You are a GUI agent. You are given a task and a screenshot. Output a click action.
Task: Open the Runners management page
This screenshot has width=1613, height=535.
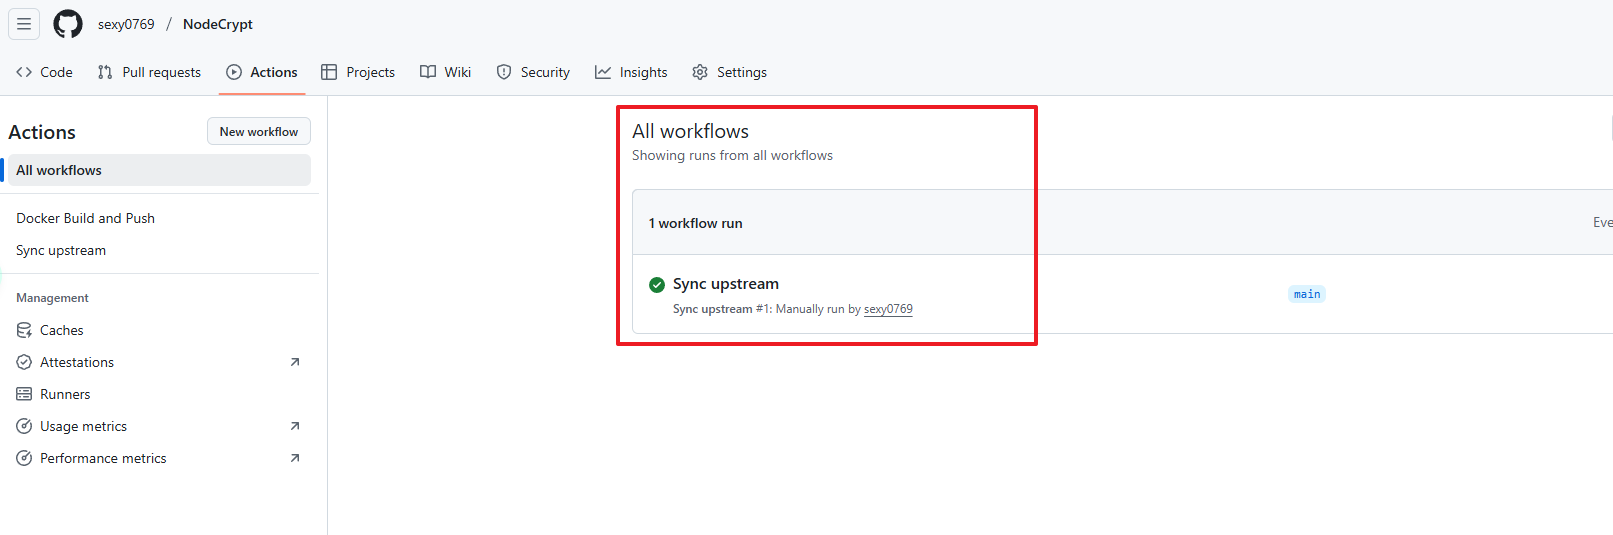pyautogui.click(x=65, y=394)
